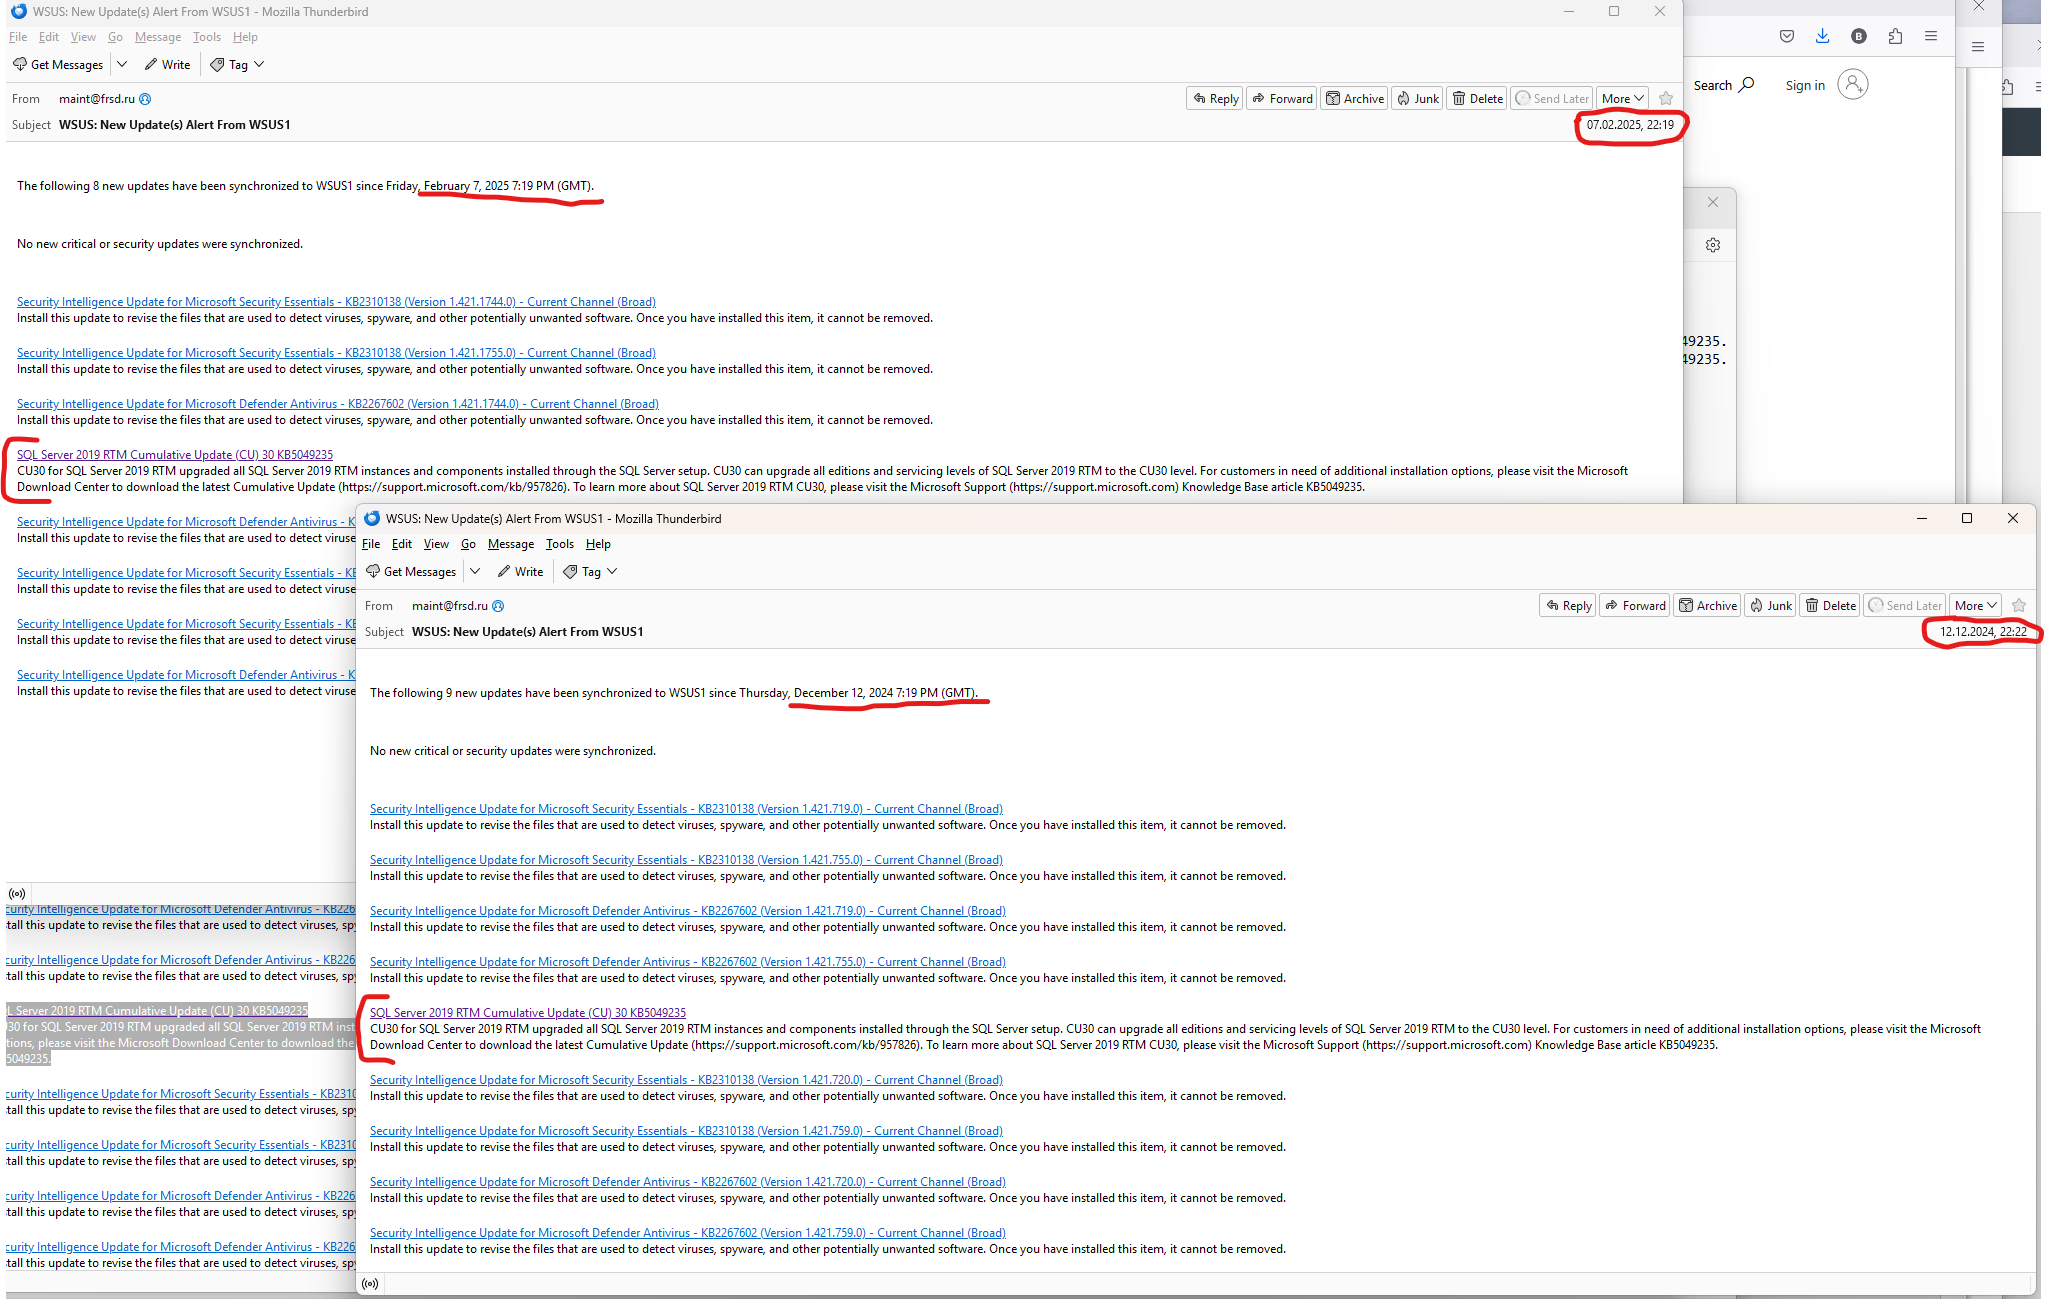Click Sign in on the browser page
Viewport: 2045px width, 1299px height.
pyautogui.click(x=1805, y=85)
